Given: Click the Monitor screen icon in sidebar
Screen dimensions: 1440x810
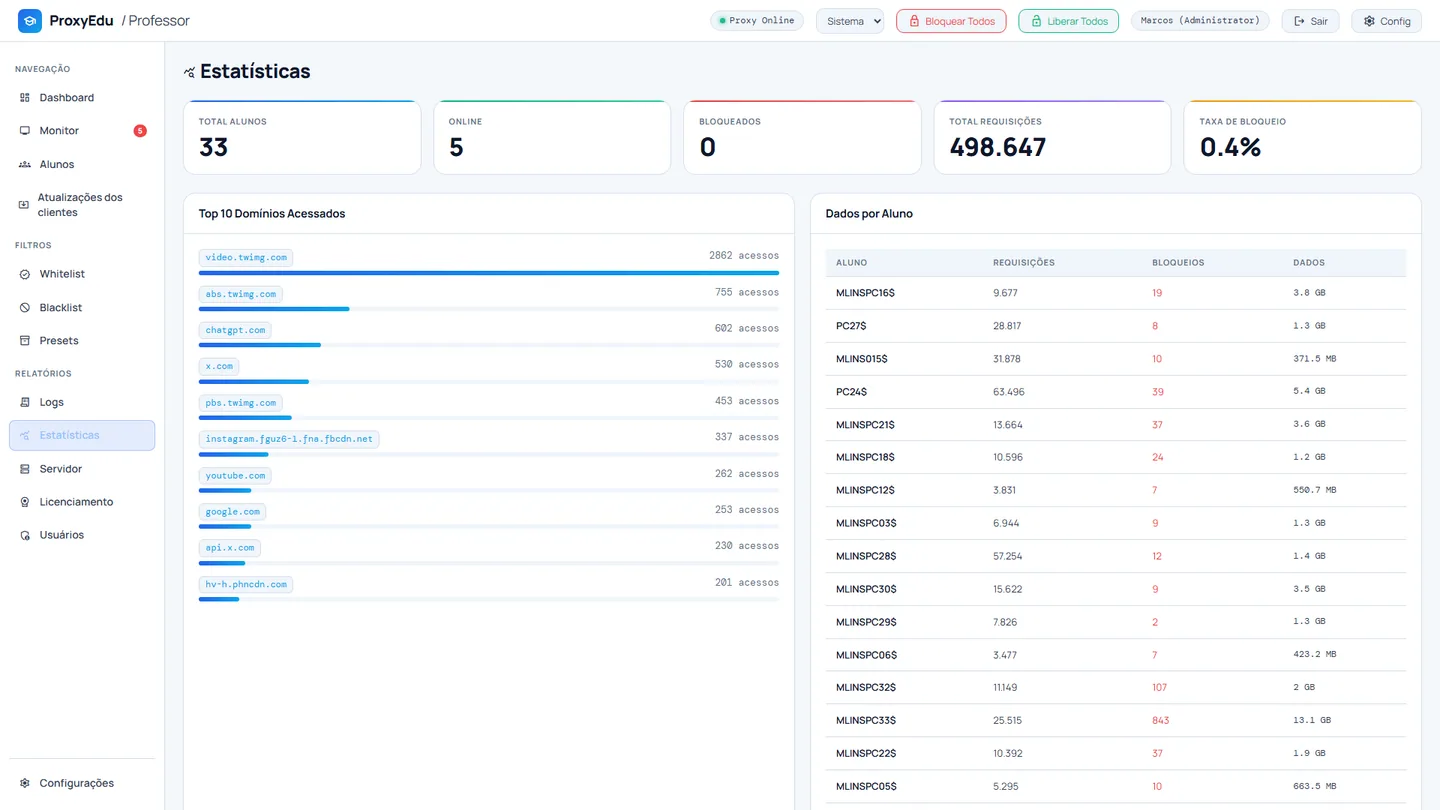Looking at the screenshot, I should (25, 131).
